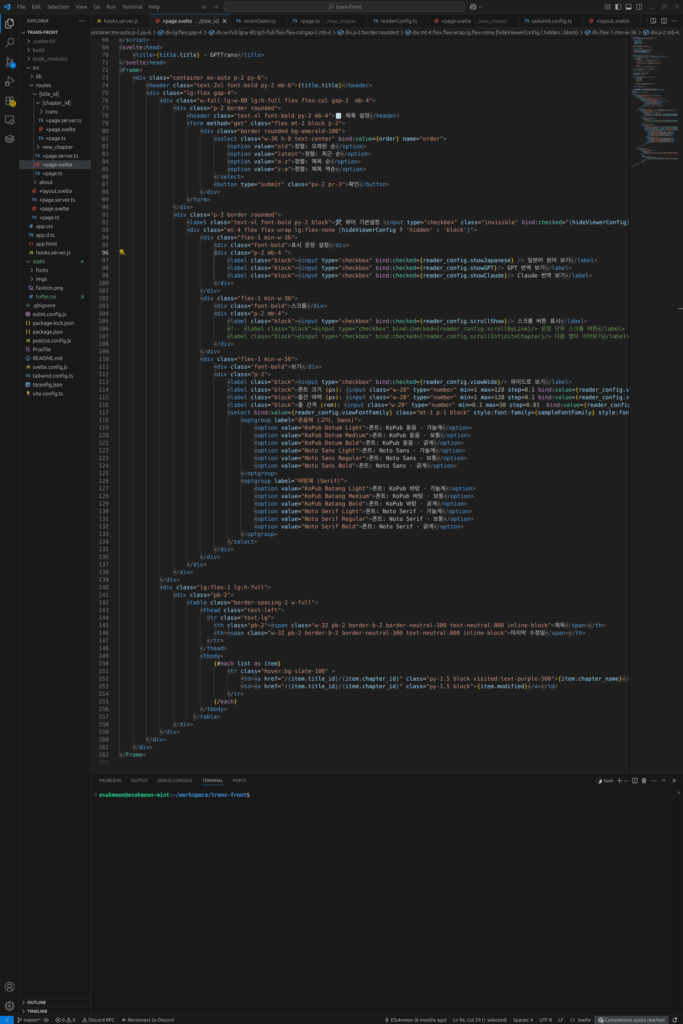Maximize the terminal panel with the chevron
Viewport: 683px width, 1024px height.
[663, 780]
